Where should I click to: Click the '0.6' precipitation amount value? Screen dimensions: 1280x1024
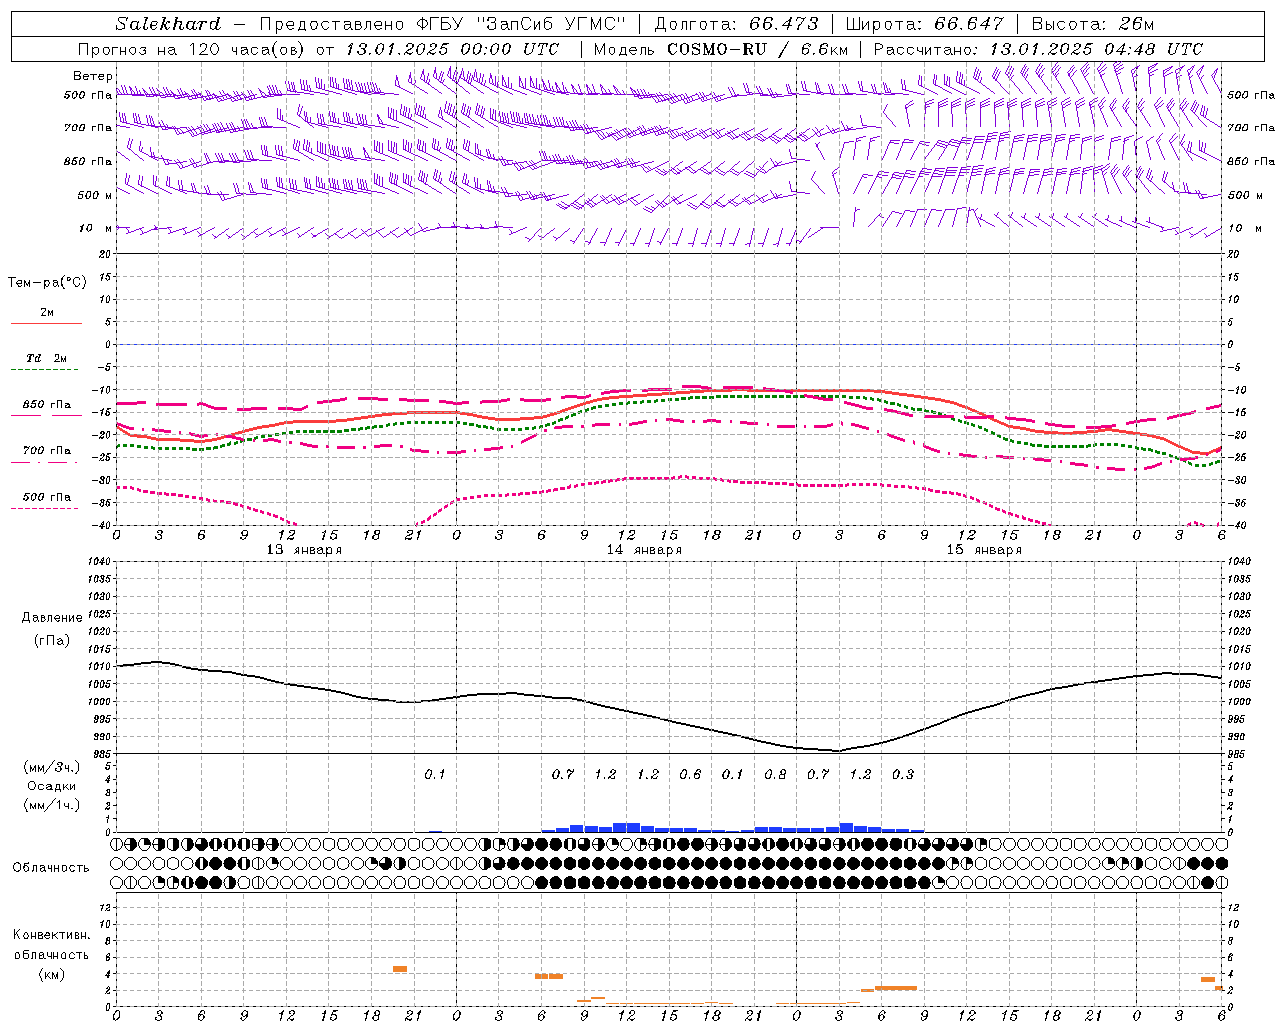click(x=690, y=775)
